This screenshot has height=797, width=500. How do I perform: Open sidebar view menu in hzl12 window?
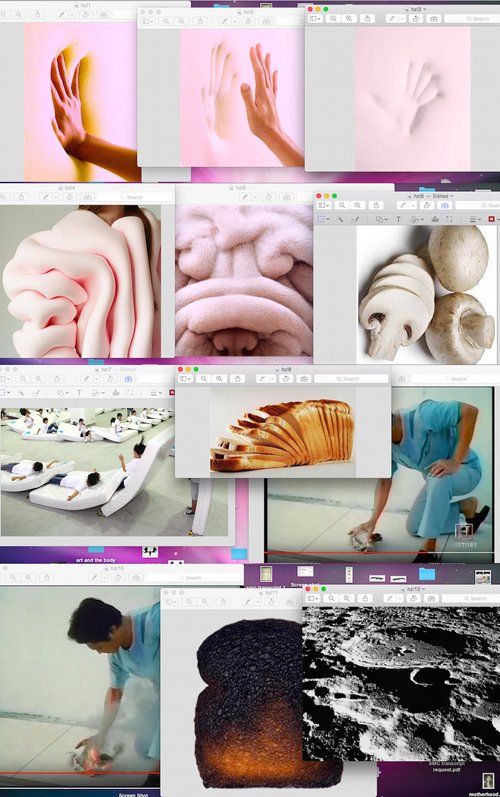pos(312,598)
